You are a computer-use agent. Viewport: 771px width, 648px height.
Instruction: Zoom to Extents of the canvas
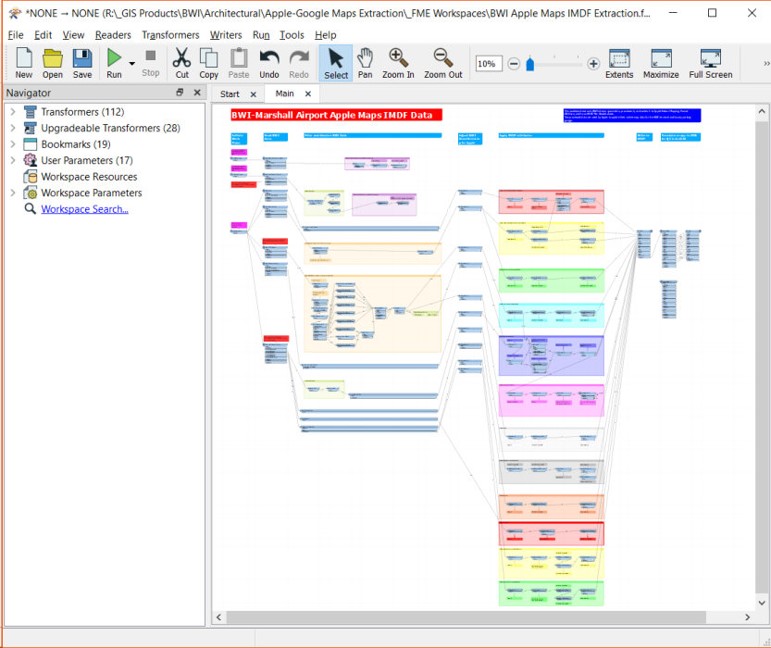619,63
